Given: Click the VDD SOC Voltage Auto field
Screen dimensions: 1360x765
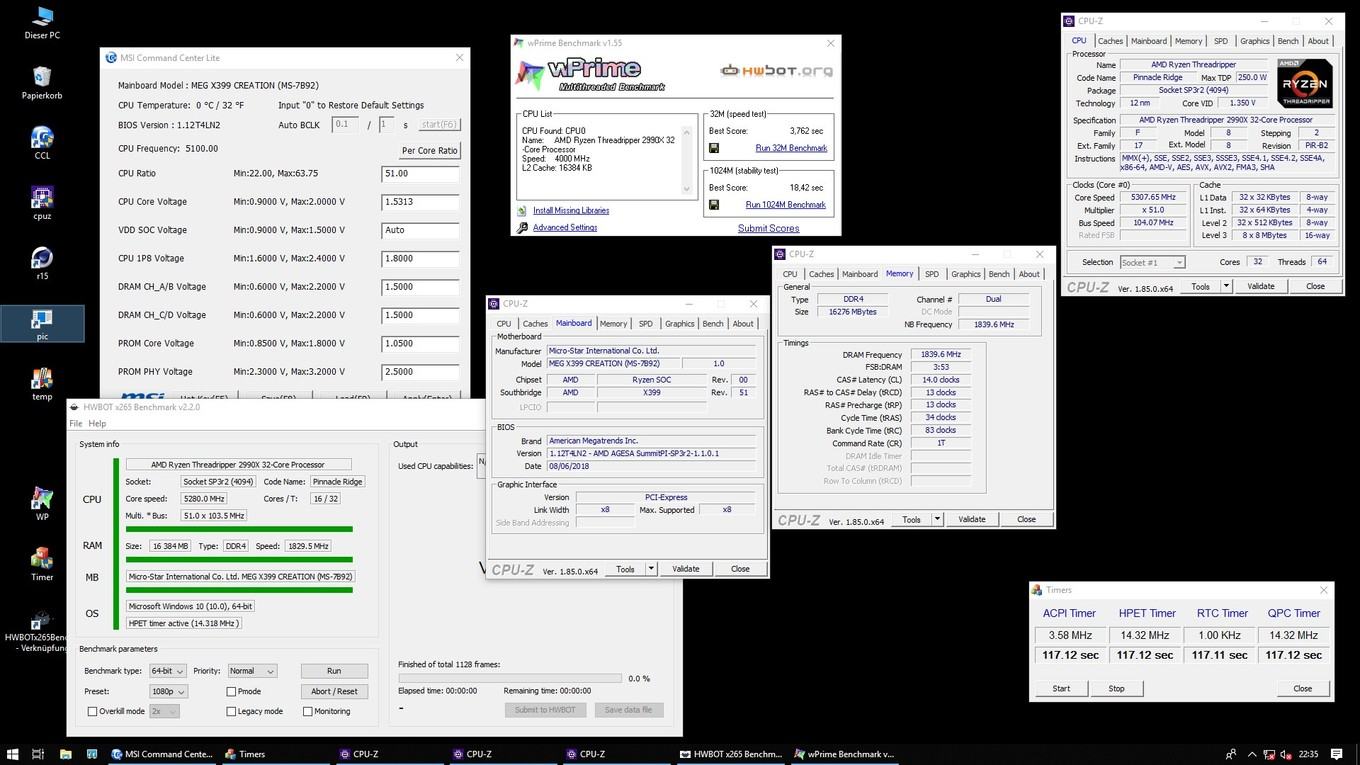Looking at the screenshot, I should pyautogui.click(x=420, y=230).
